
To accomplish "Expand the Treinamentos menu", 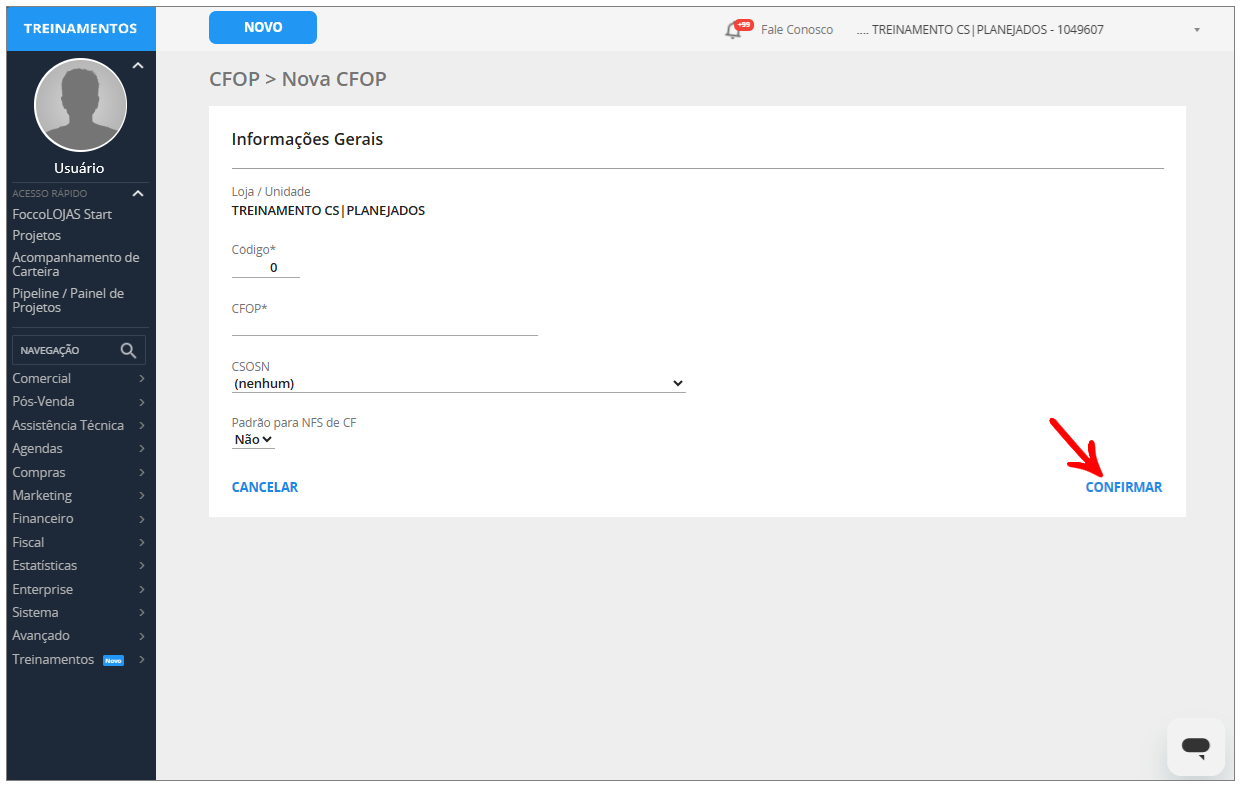I will click(79, 660).
